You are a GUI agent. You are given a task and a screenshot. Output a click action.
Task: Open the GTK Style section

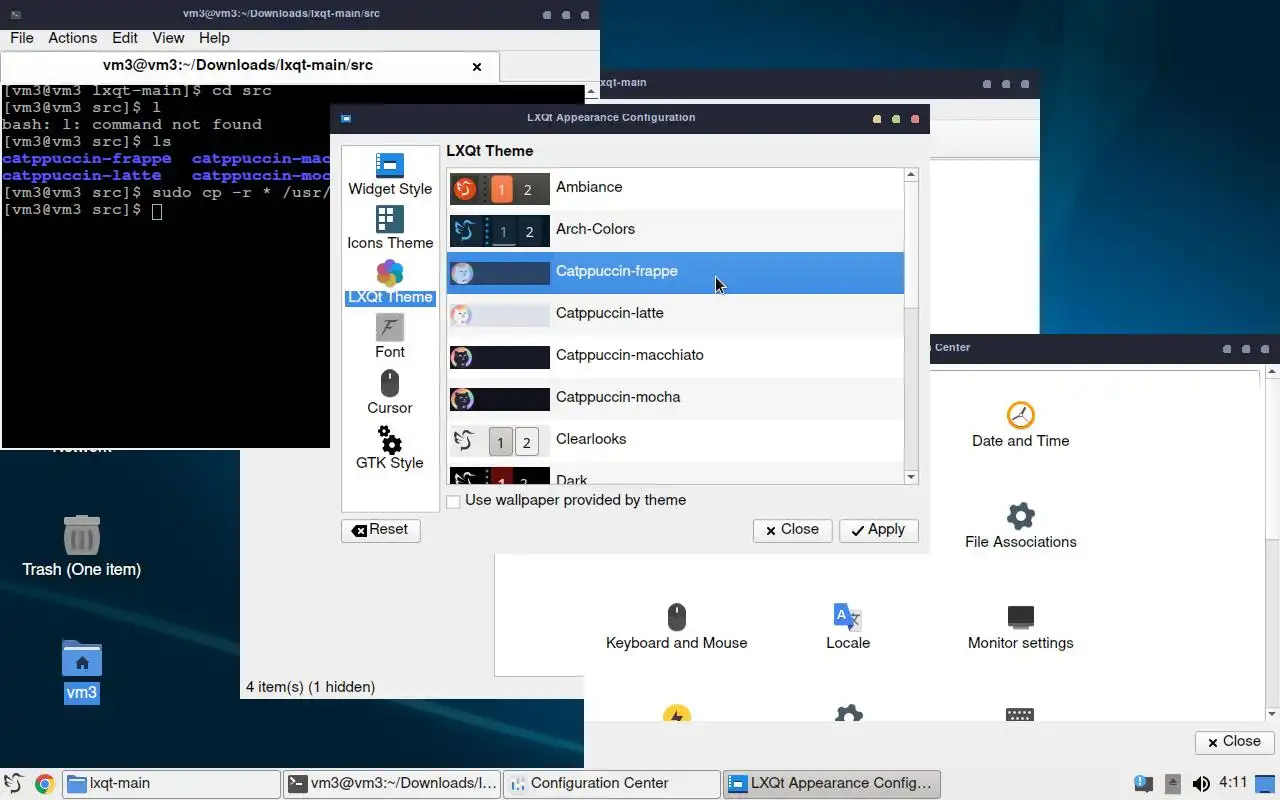[390, 448]
